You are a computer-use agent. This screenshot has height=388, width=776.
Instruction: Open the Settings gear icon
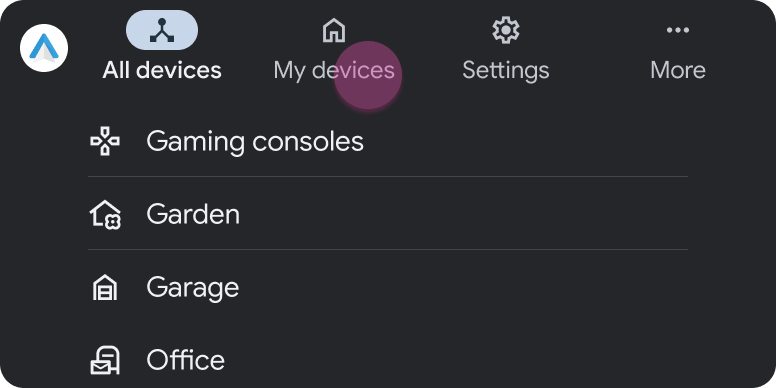506,30
